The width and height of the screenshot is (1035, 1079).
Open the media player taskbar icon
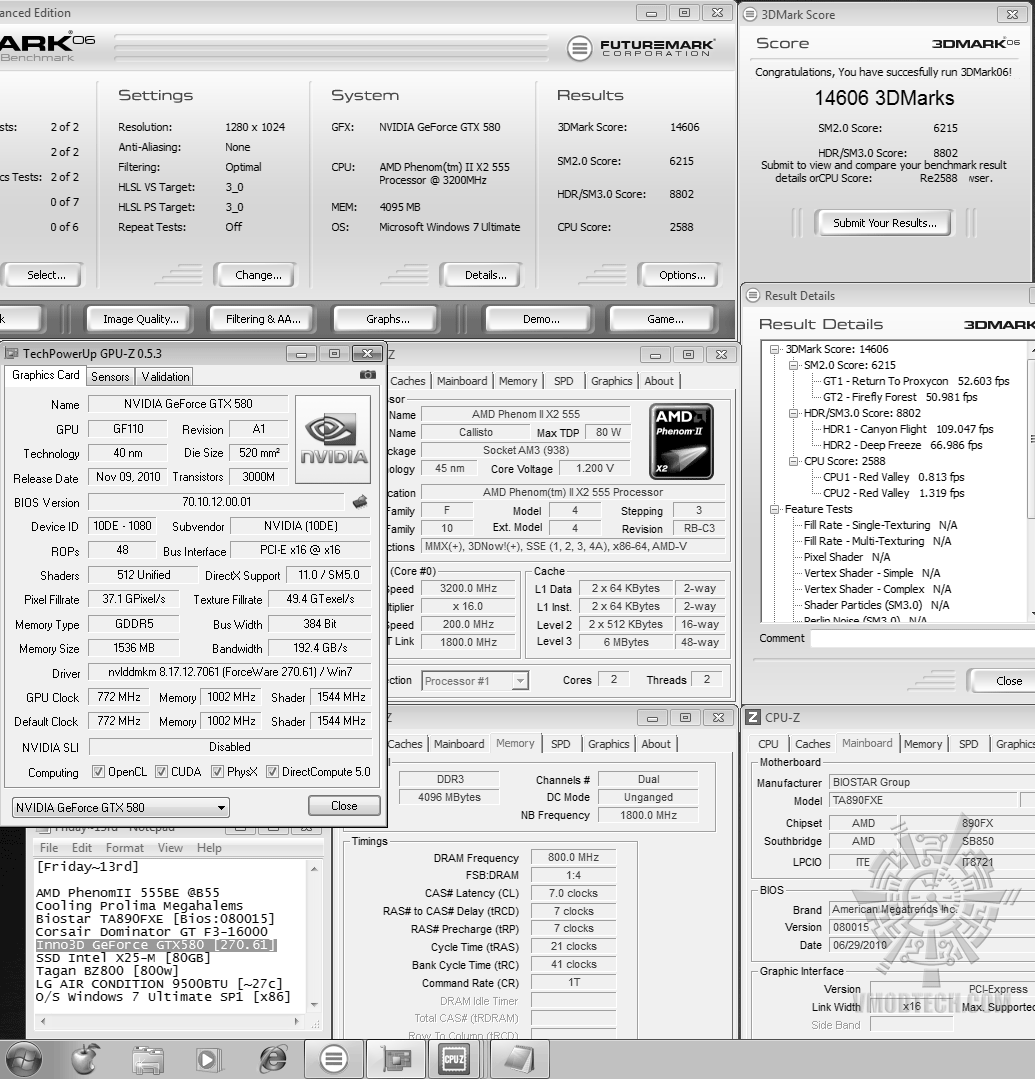tap(209, 1060)
